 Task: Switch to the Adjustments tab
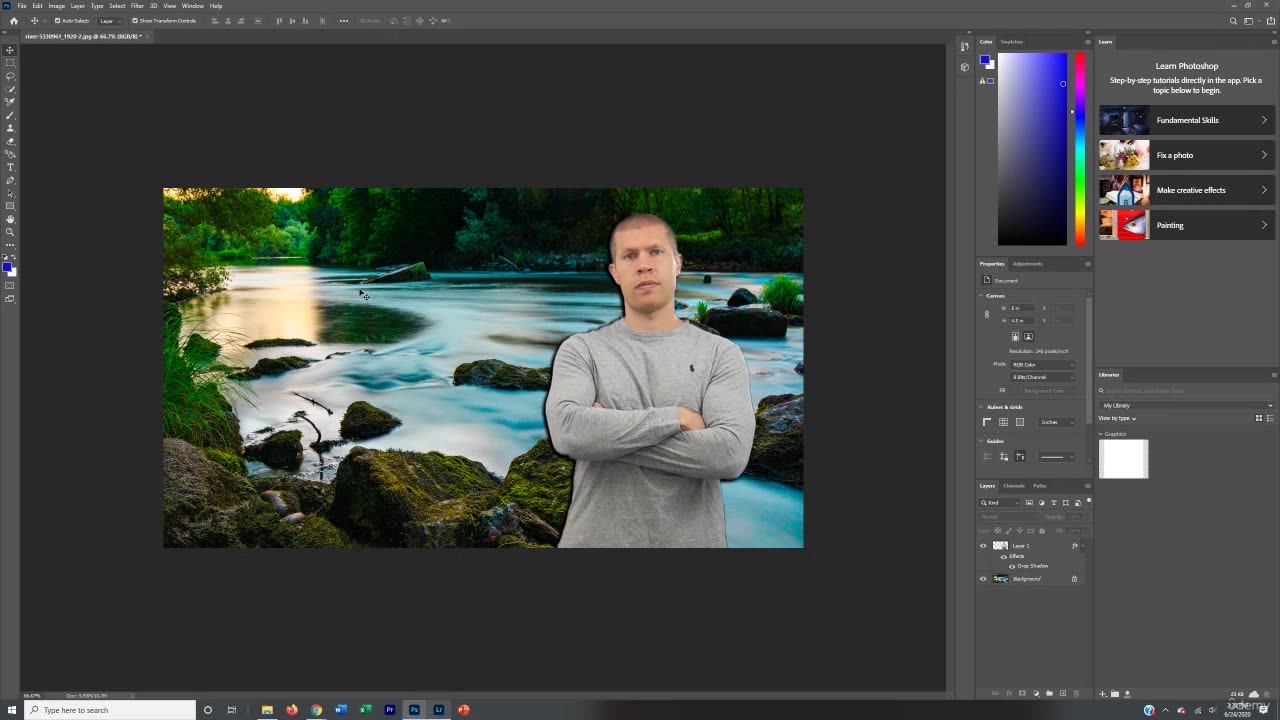click(x=1028, y=264)
